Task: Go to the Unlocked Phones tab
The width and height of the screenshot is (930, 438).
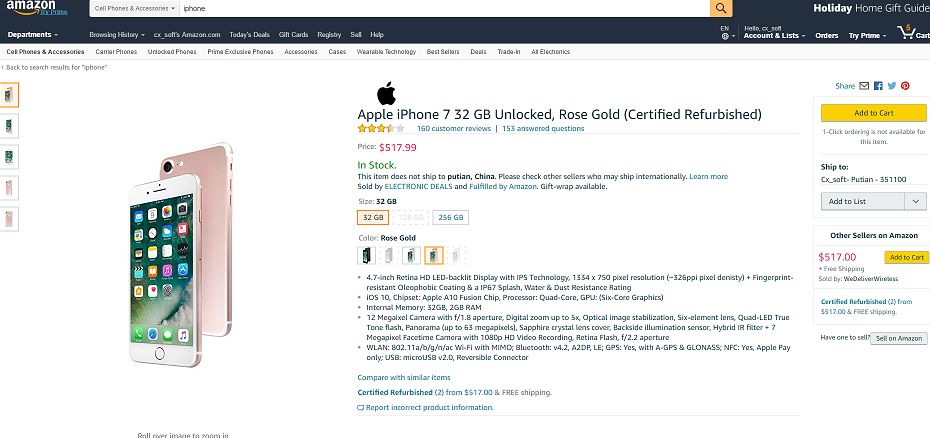Action: pyautogui.click(x=172, y=52)
